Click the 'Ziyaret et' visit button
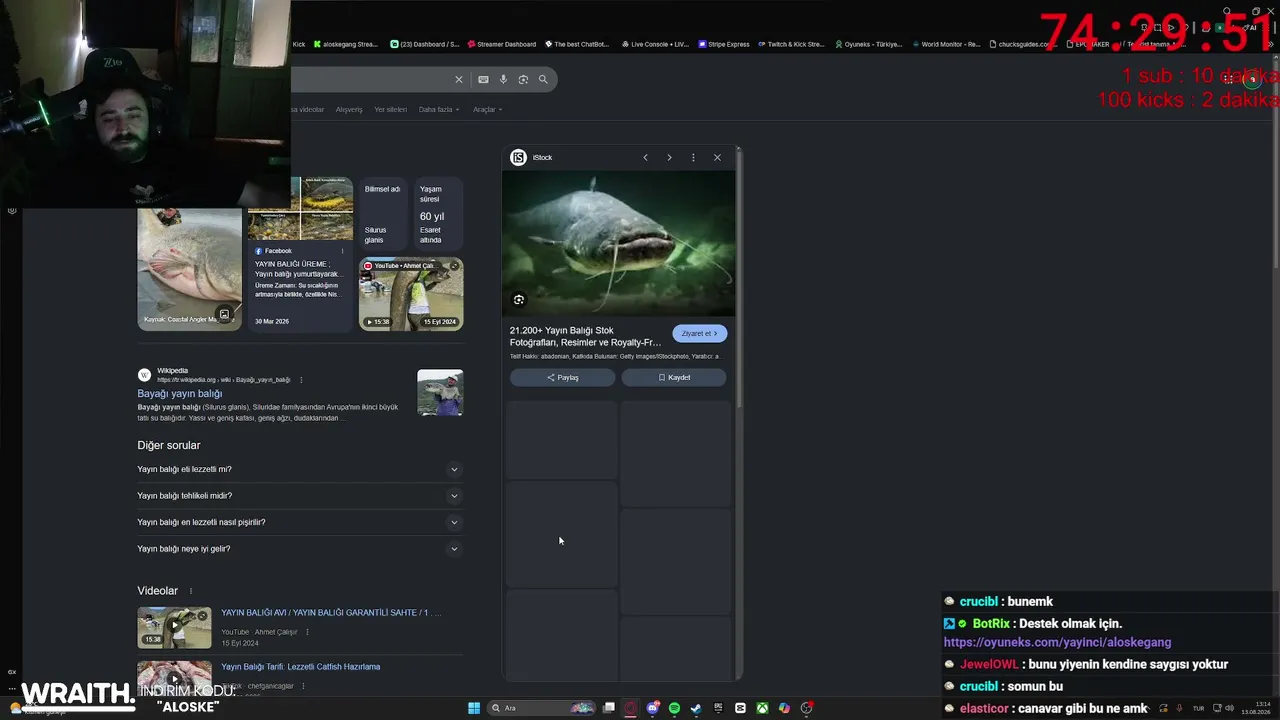 (700, 333)
